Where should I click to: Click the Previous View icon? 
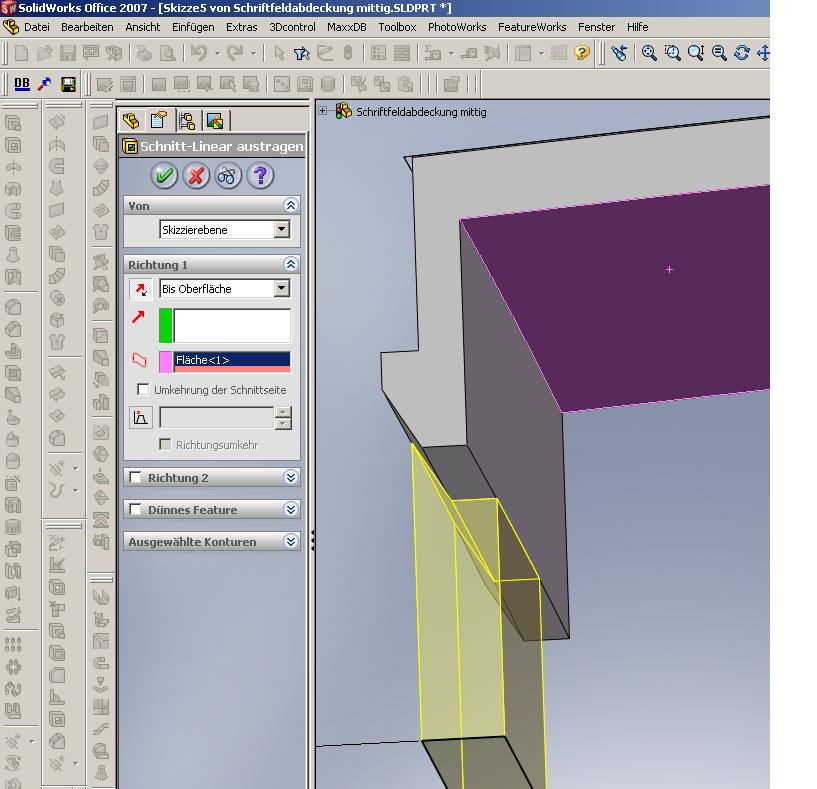[x=619, y=53]
